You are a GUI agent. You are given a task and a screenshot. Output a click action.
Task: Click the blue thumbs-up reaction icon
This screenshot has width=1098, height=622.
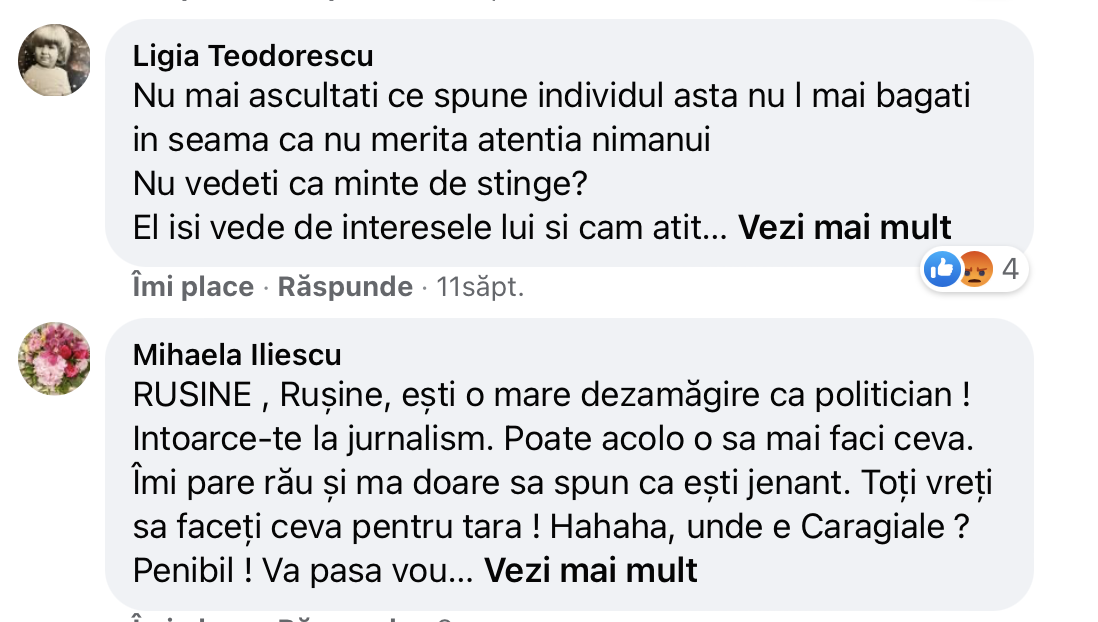pyautogui.click(x=942, y=268)
